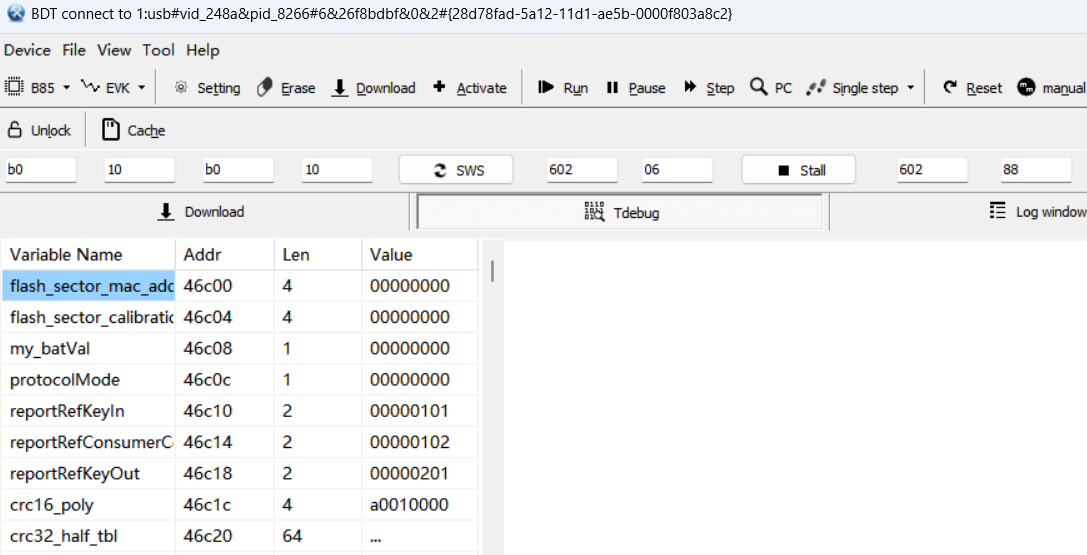Image resolution: width=1087 pixels, height=555 pixels.
Task: Click value 00000201 of reportRefKeyOut
Action: pos(419,473)
